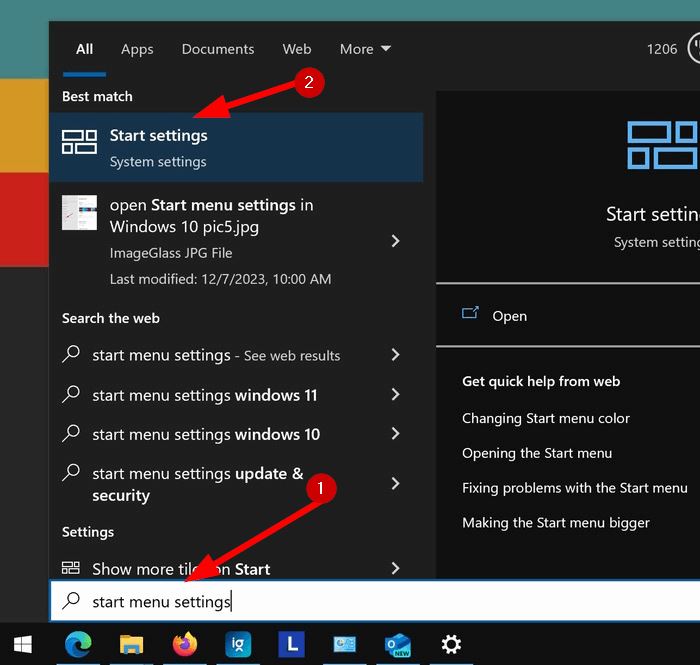Open ImageGlass from the taskbar
The height and width of the screenshot is (665, 700).
click(238, 645)
